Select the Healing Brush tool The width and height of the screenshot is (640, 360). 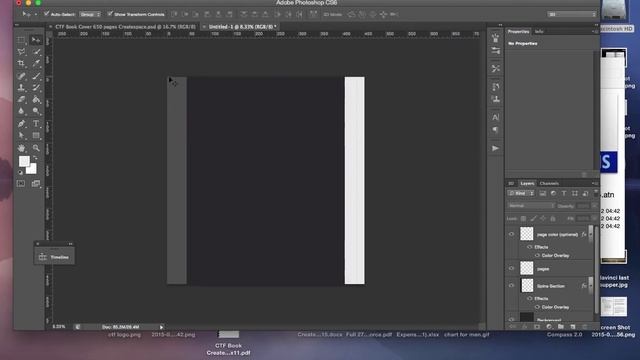[21, 76]
